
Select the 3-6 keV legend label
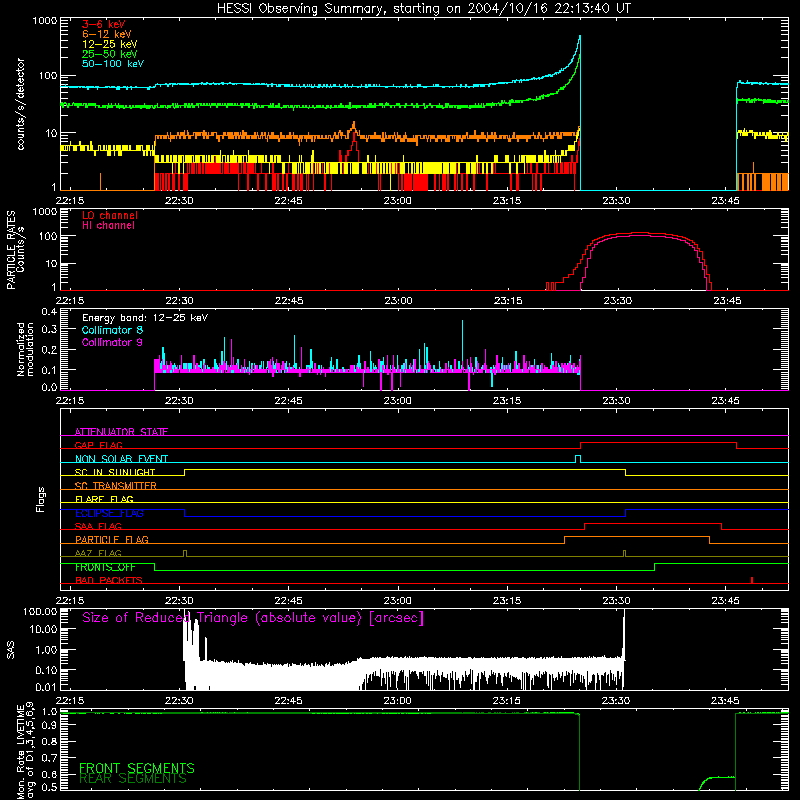point(104,24)
